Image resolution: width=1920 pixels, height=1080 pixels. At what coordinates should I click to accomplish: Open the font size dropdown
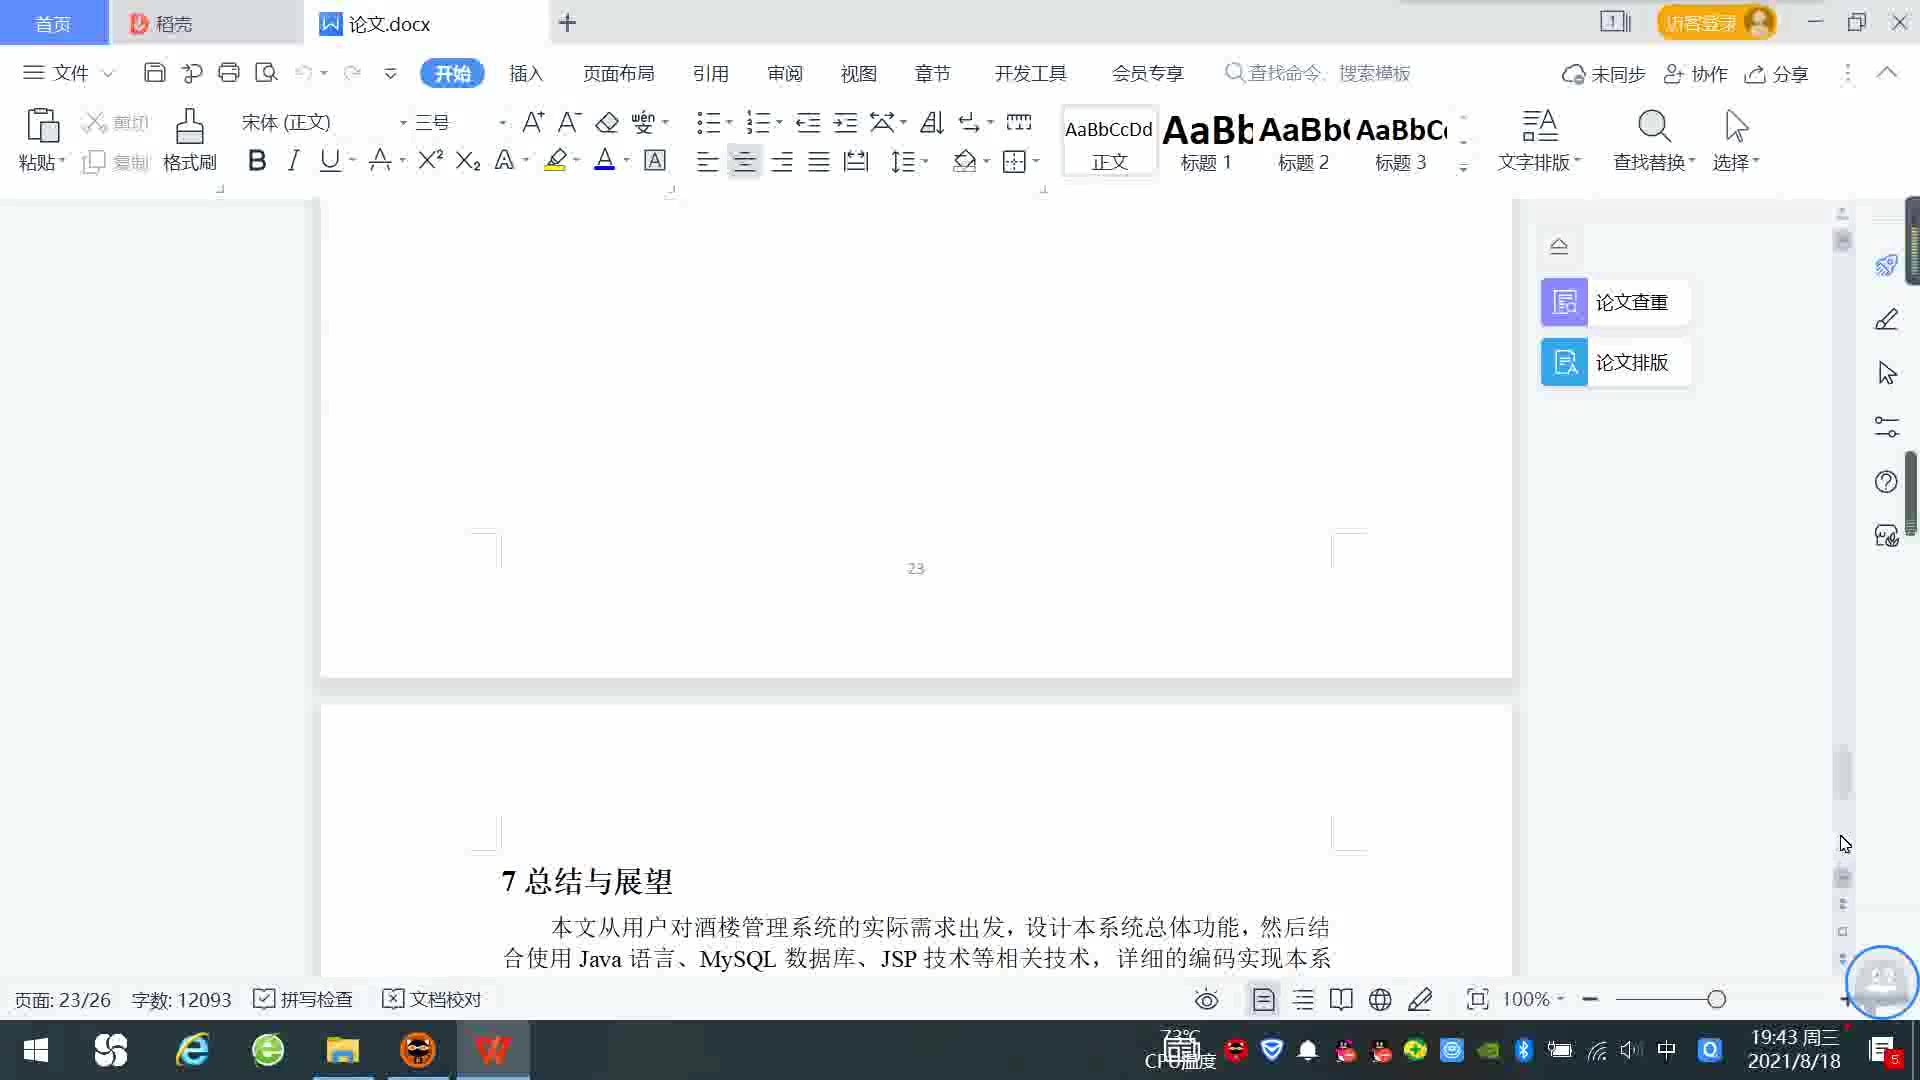pos(502,123)
